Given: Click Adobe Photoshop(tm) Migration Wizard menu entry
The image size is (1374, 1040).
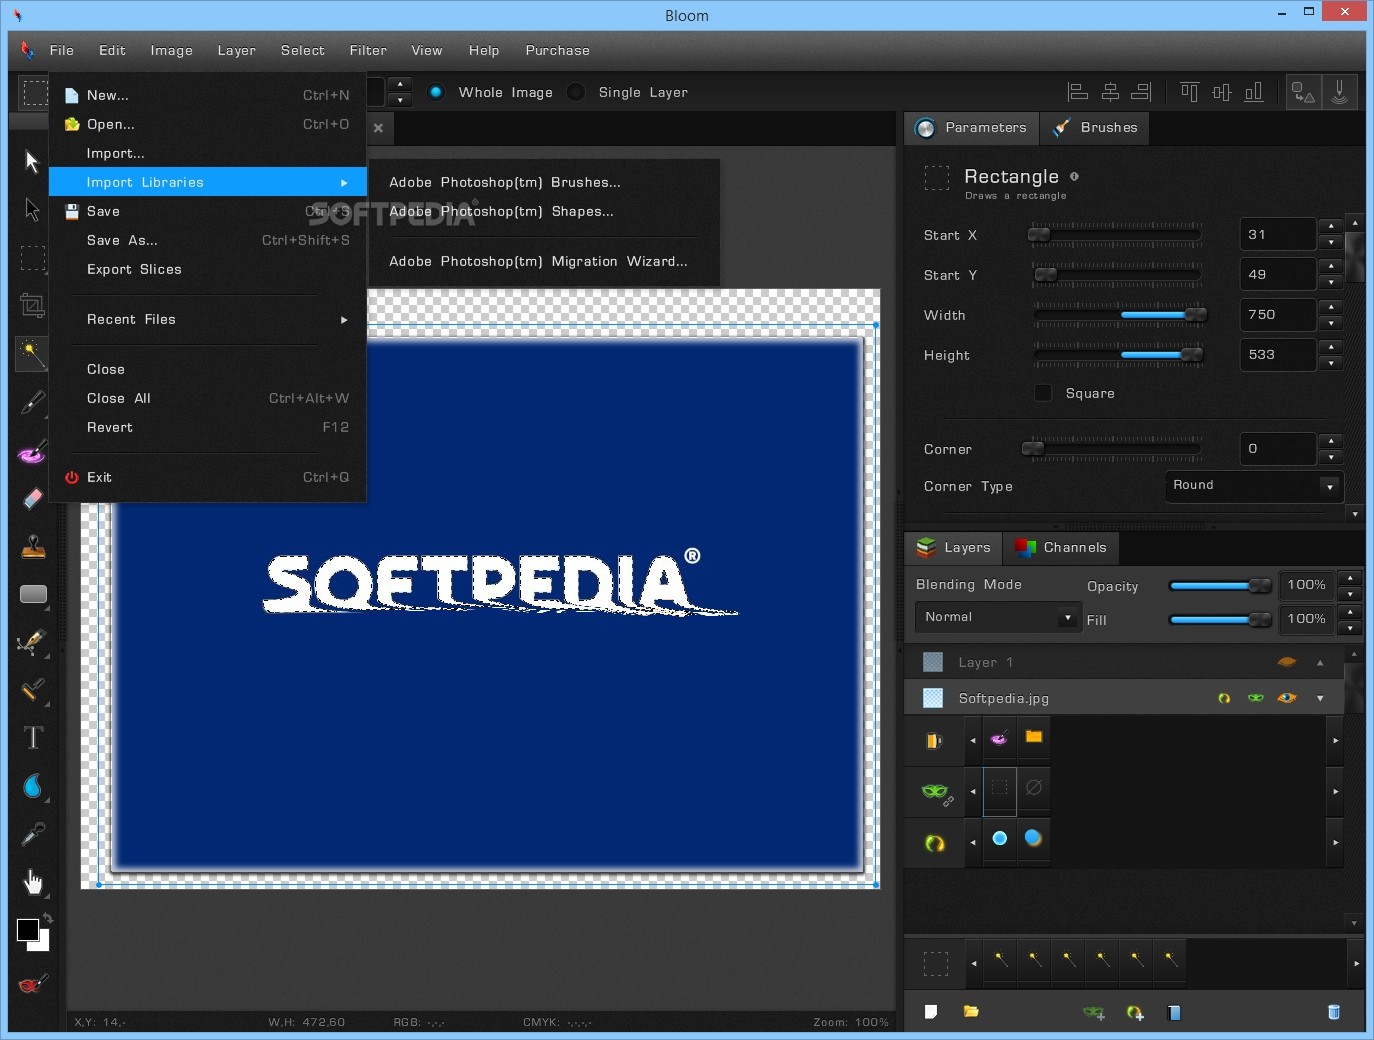Looking at the screenshot, I should pyautogui.click(x=538, y=261).
